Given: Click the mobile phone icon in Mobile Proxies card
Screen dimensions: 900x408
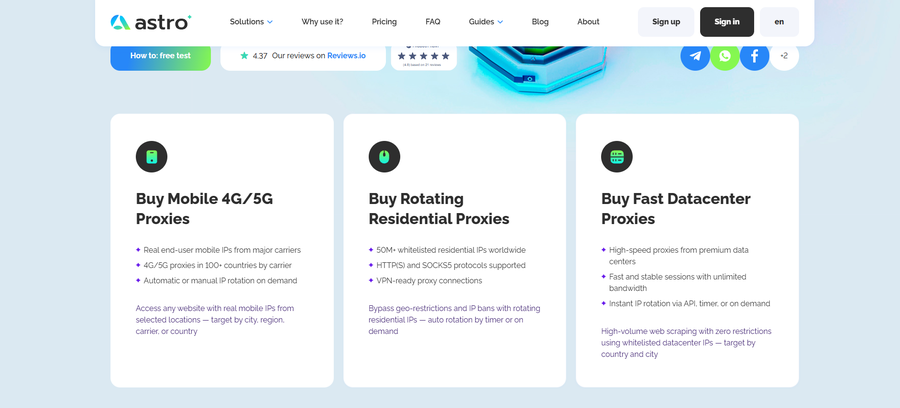Looking at the screenshot, I should [x=152, y=157].
